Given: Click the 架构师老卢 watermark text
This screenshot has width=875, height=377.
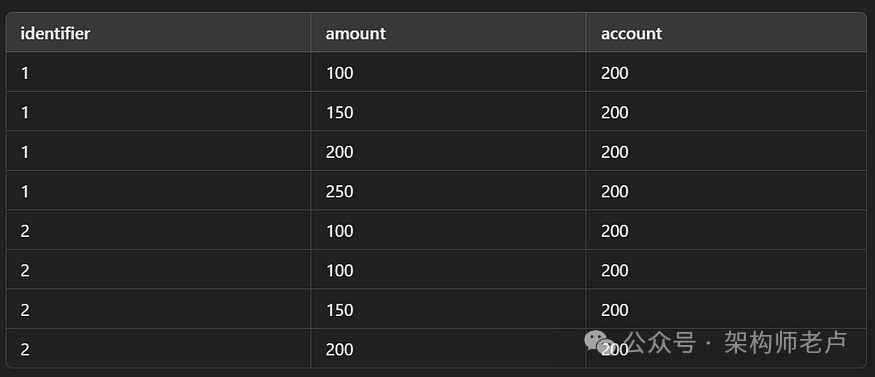Looking at the screenshot, I should (786, 342).
